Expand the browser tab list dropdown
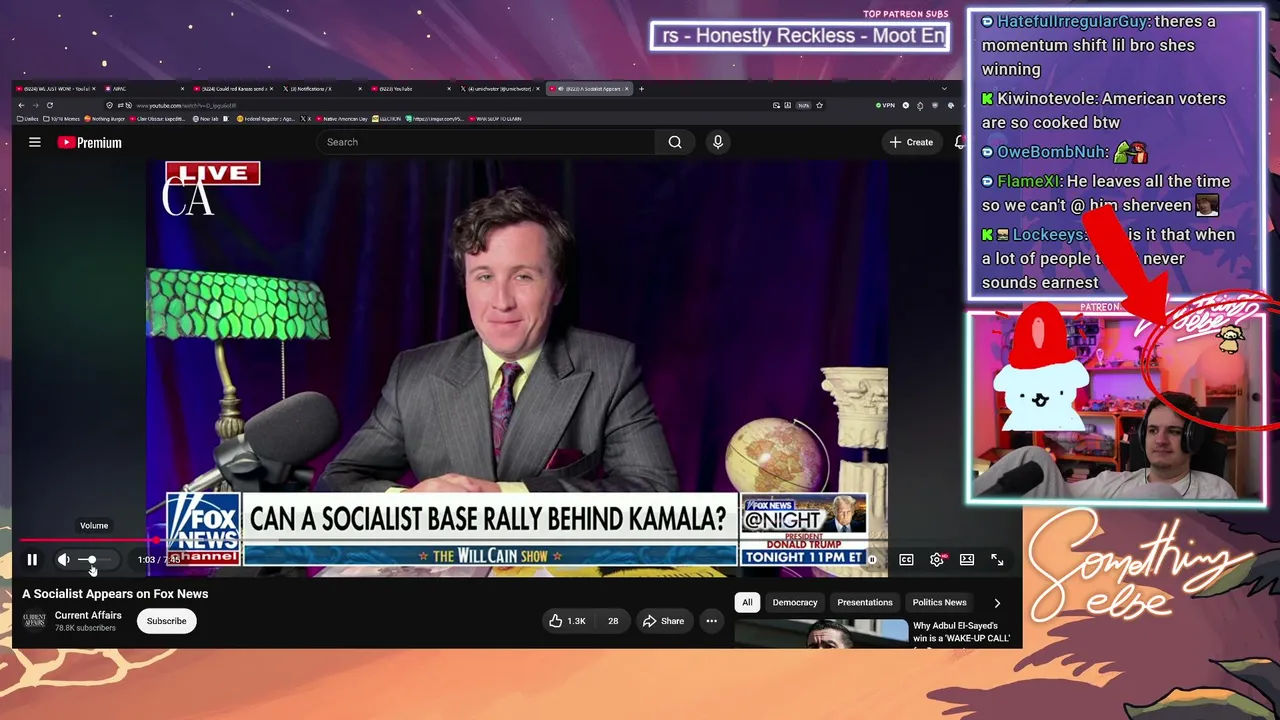 click(x=943, y=89)
